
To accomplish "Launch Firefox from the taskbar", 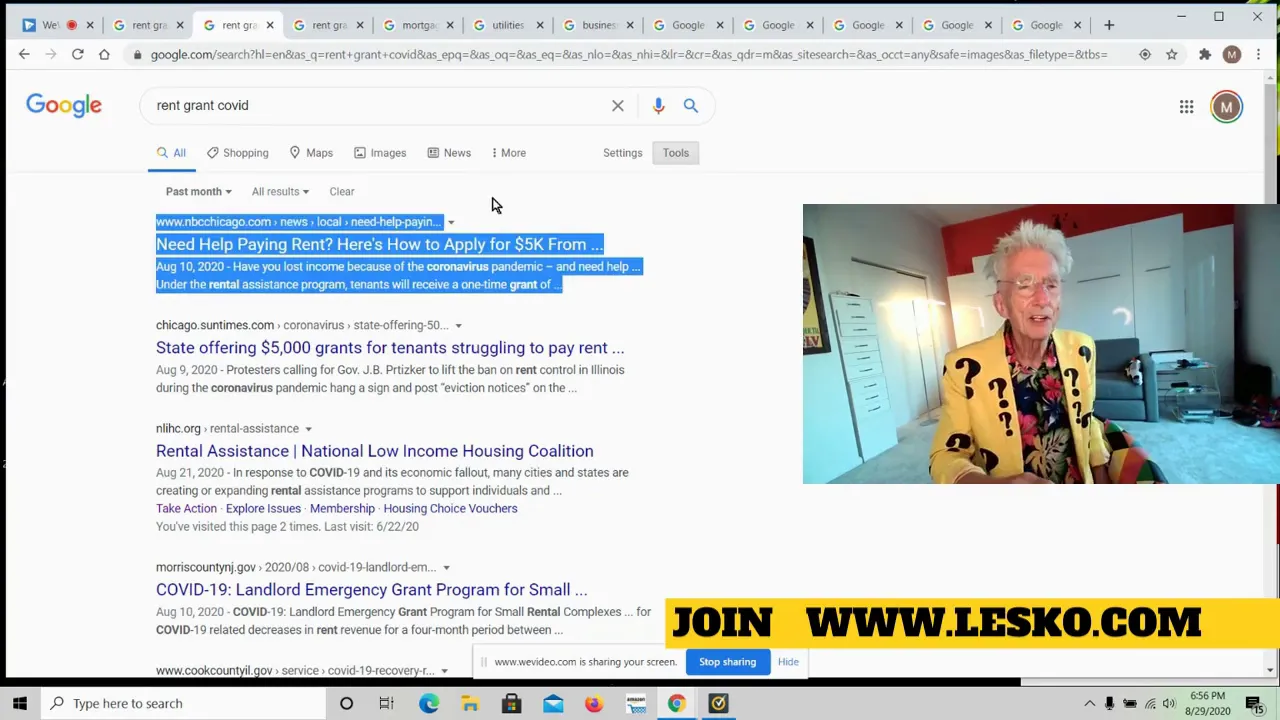I will pos(594,703).
